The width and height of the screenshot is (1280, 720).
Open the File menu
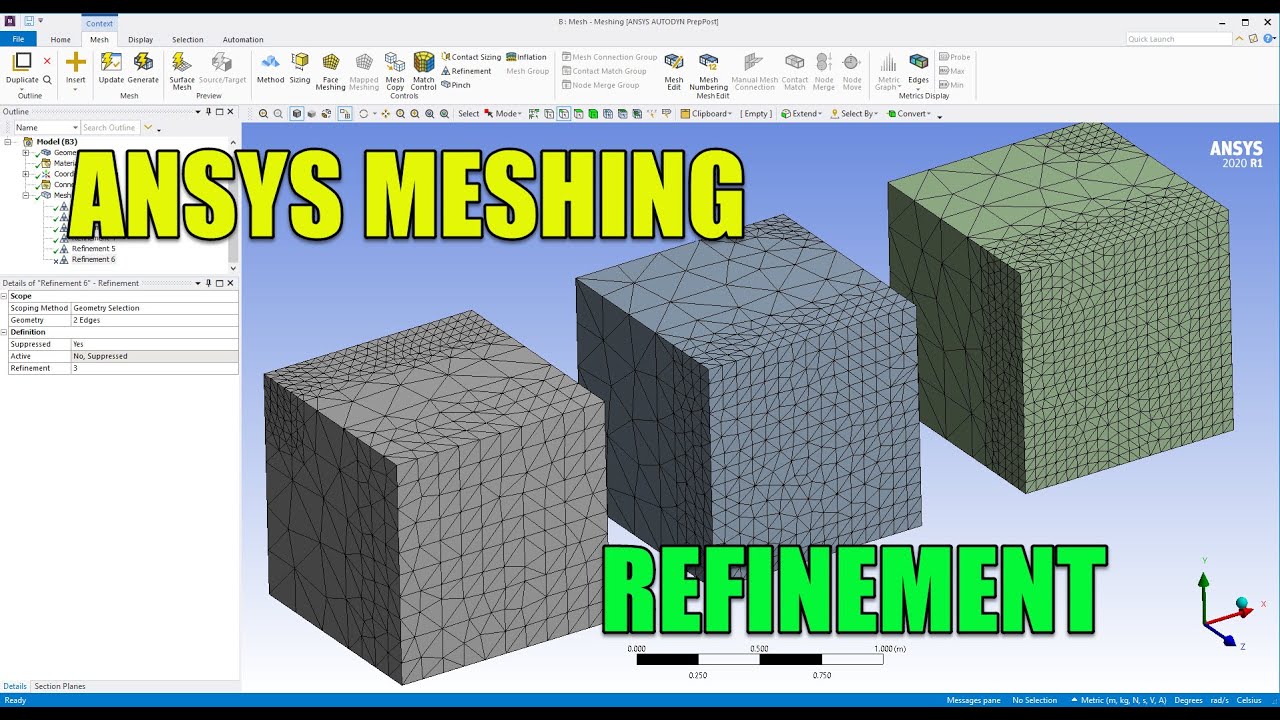(x=18, y=39)
